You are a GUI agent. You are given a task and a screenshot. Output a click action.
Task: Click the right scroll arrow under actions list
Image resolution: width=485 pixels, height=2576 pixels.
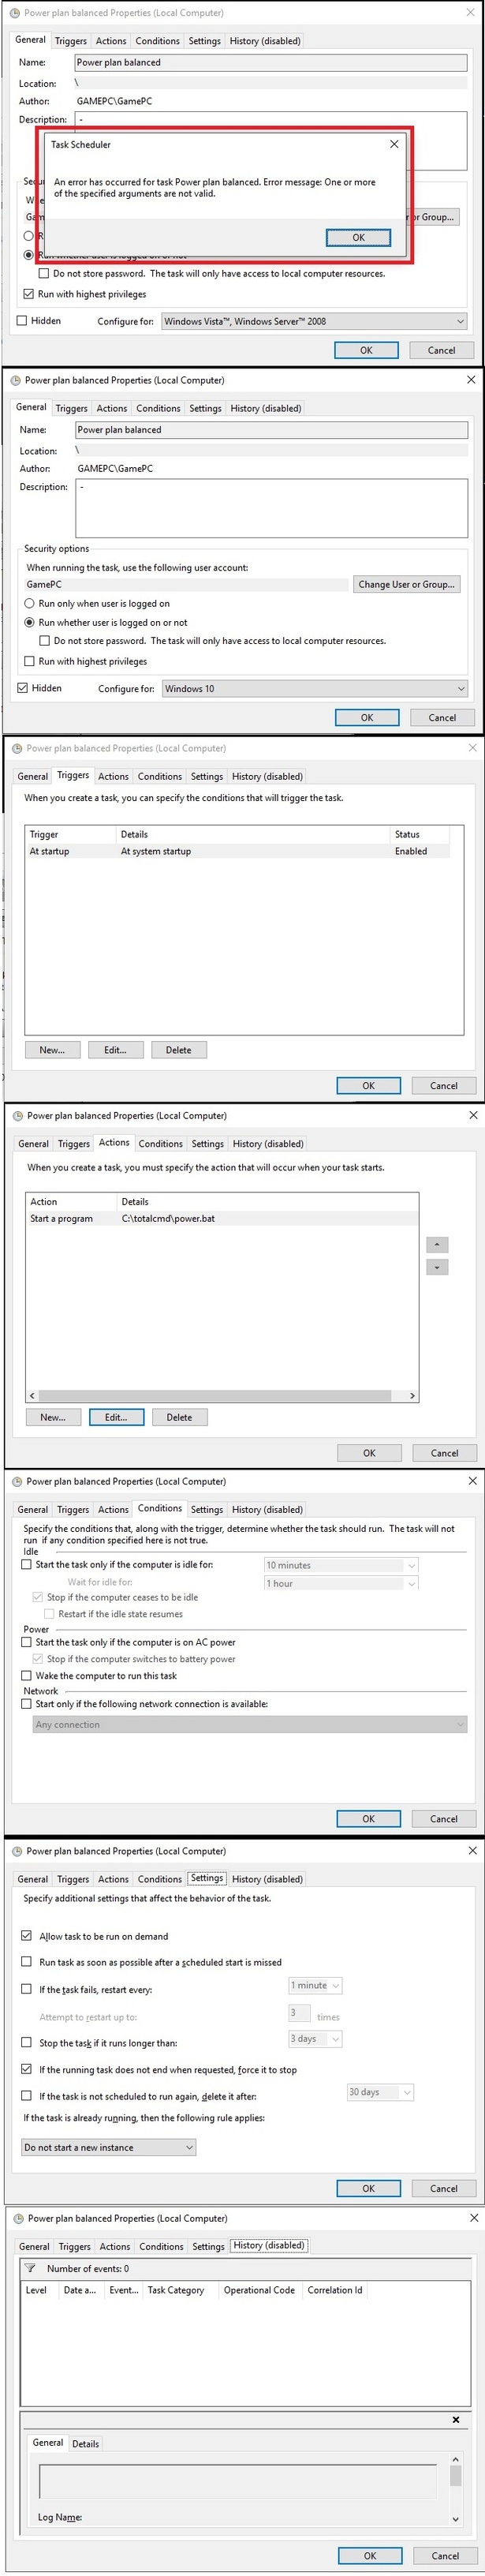point(412,1396)
